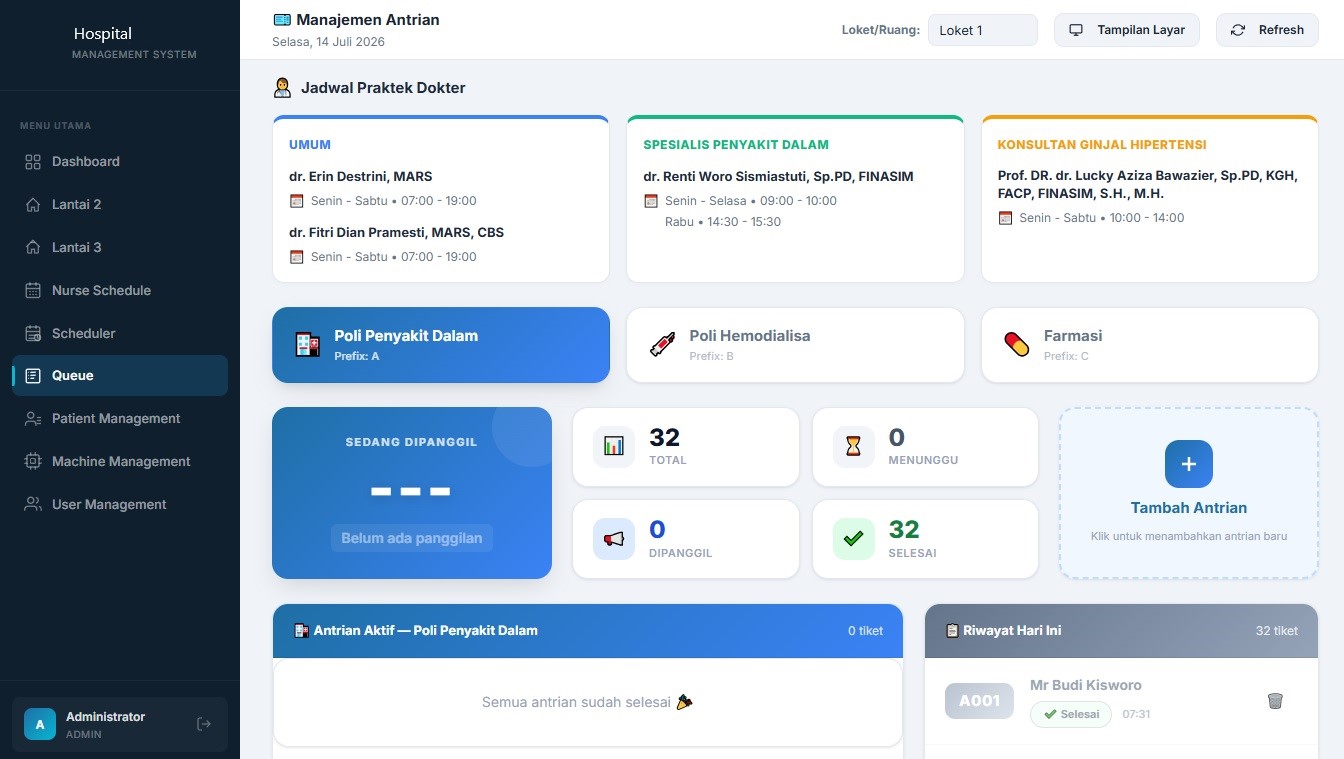Click the Queue list icon in sidebar
1344x759 pixels.
coord(33,376)
